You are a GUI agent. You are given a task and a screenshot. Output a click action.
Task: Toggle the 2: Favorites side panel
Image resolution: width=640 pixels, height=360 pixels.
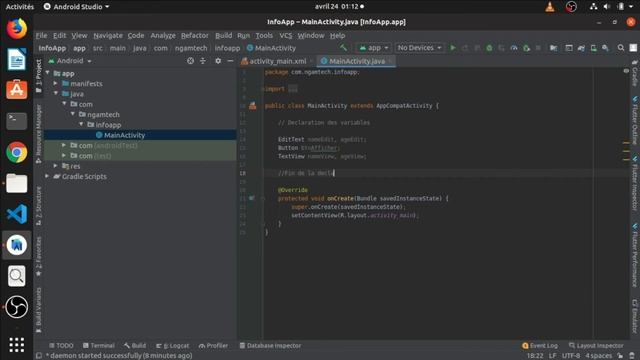38,256
